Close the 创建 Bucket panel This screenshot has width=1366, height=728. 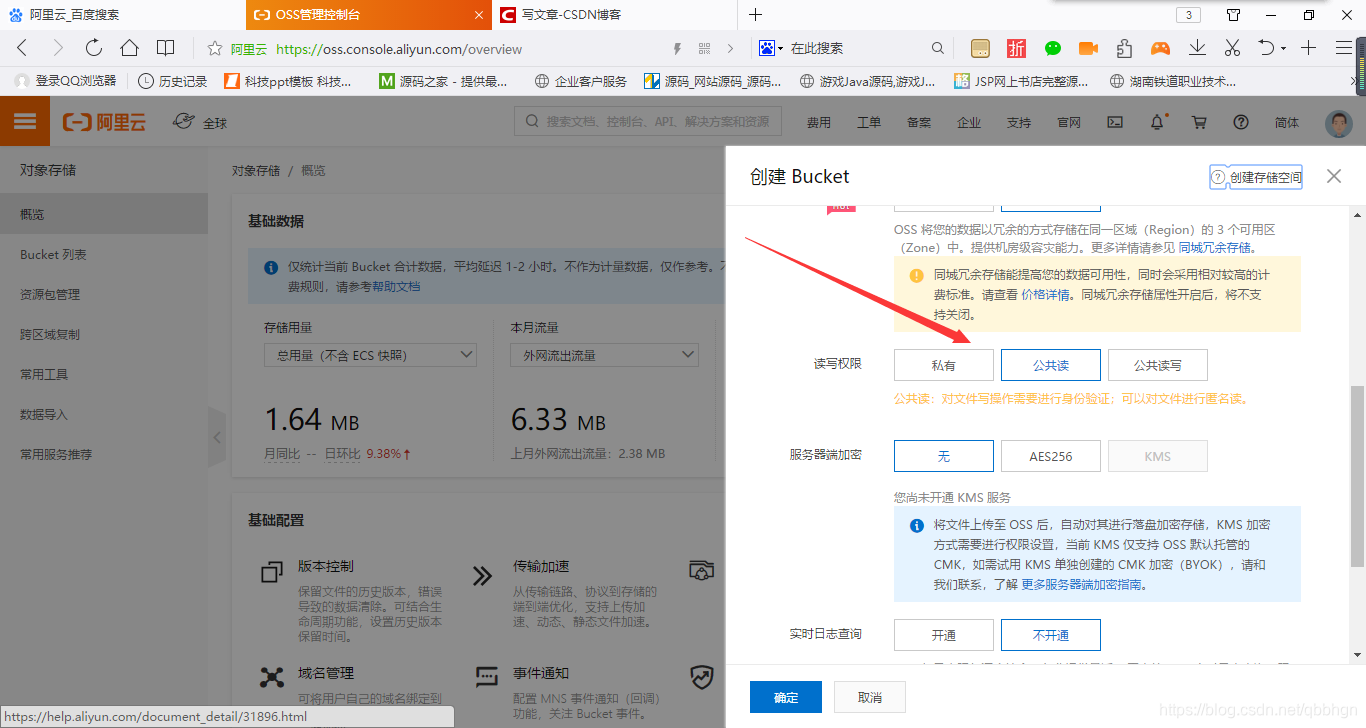click(1334, 176)
